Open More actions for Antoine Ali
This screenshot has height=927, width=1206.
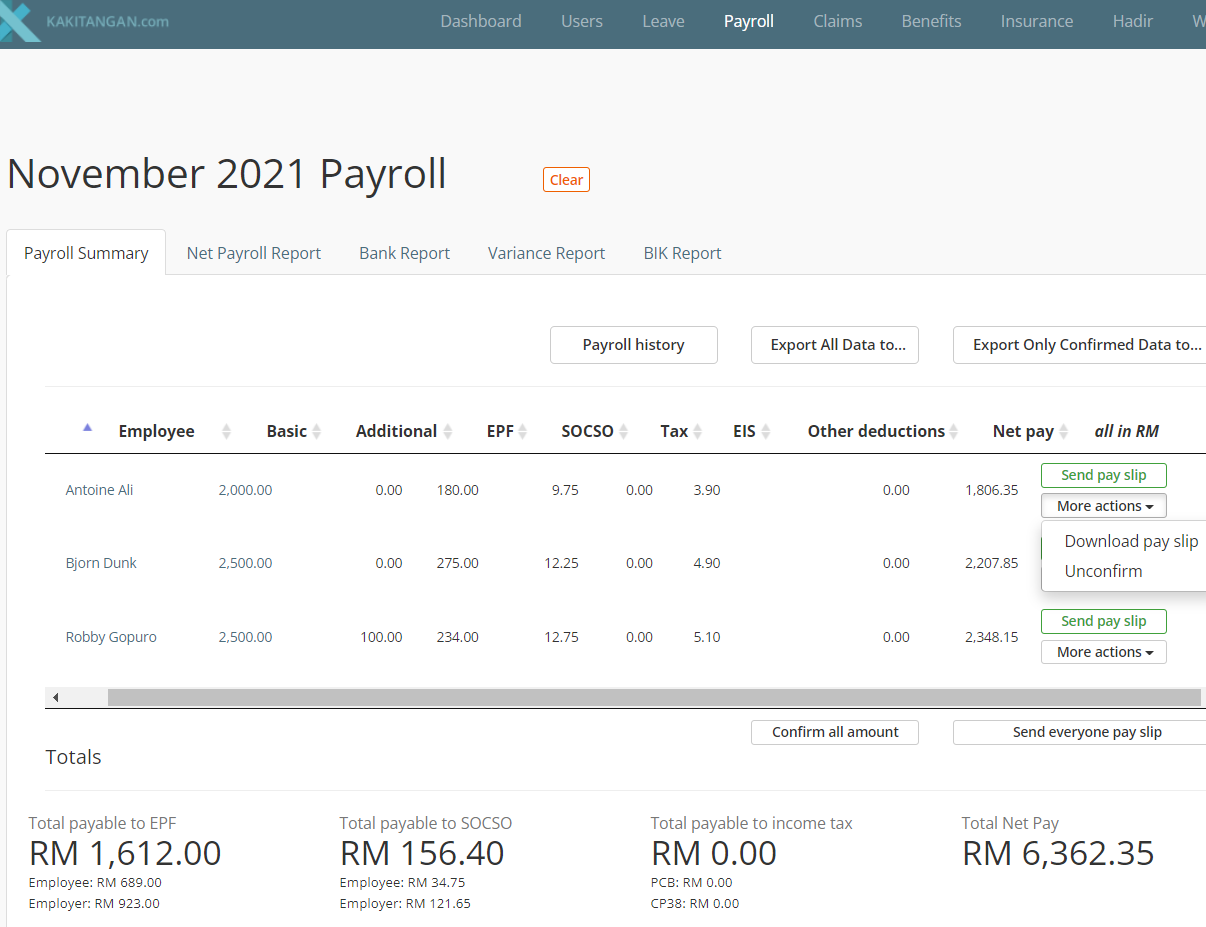[x=1103, y=505]
